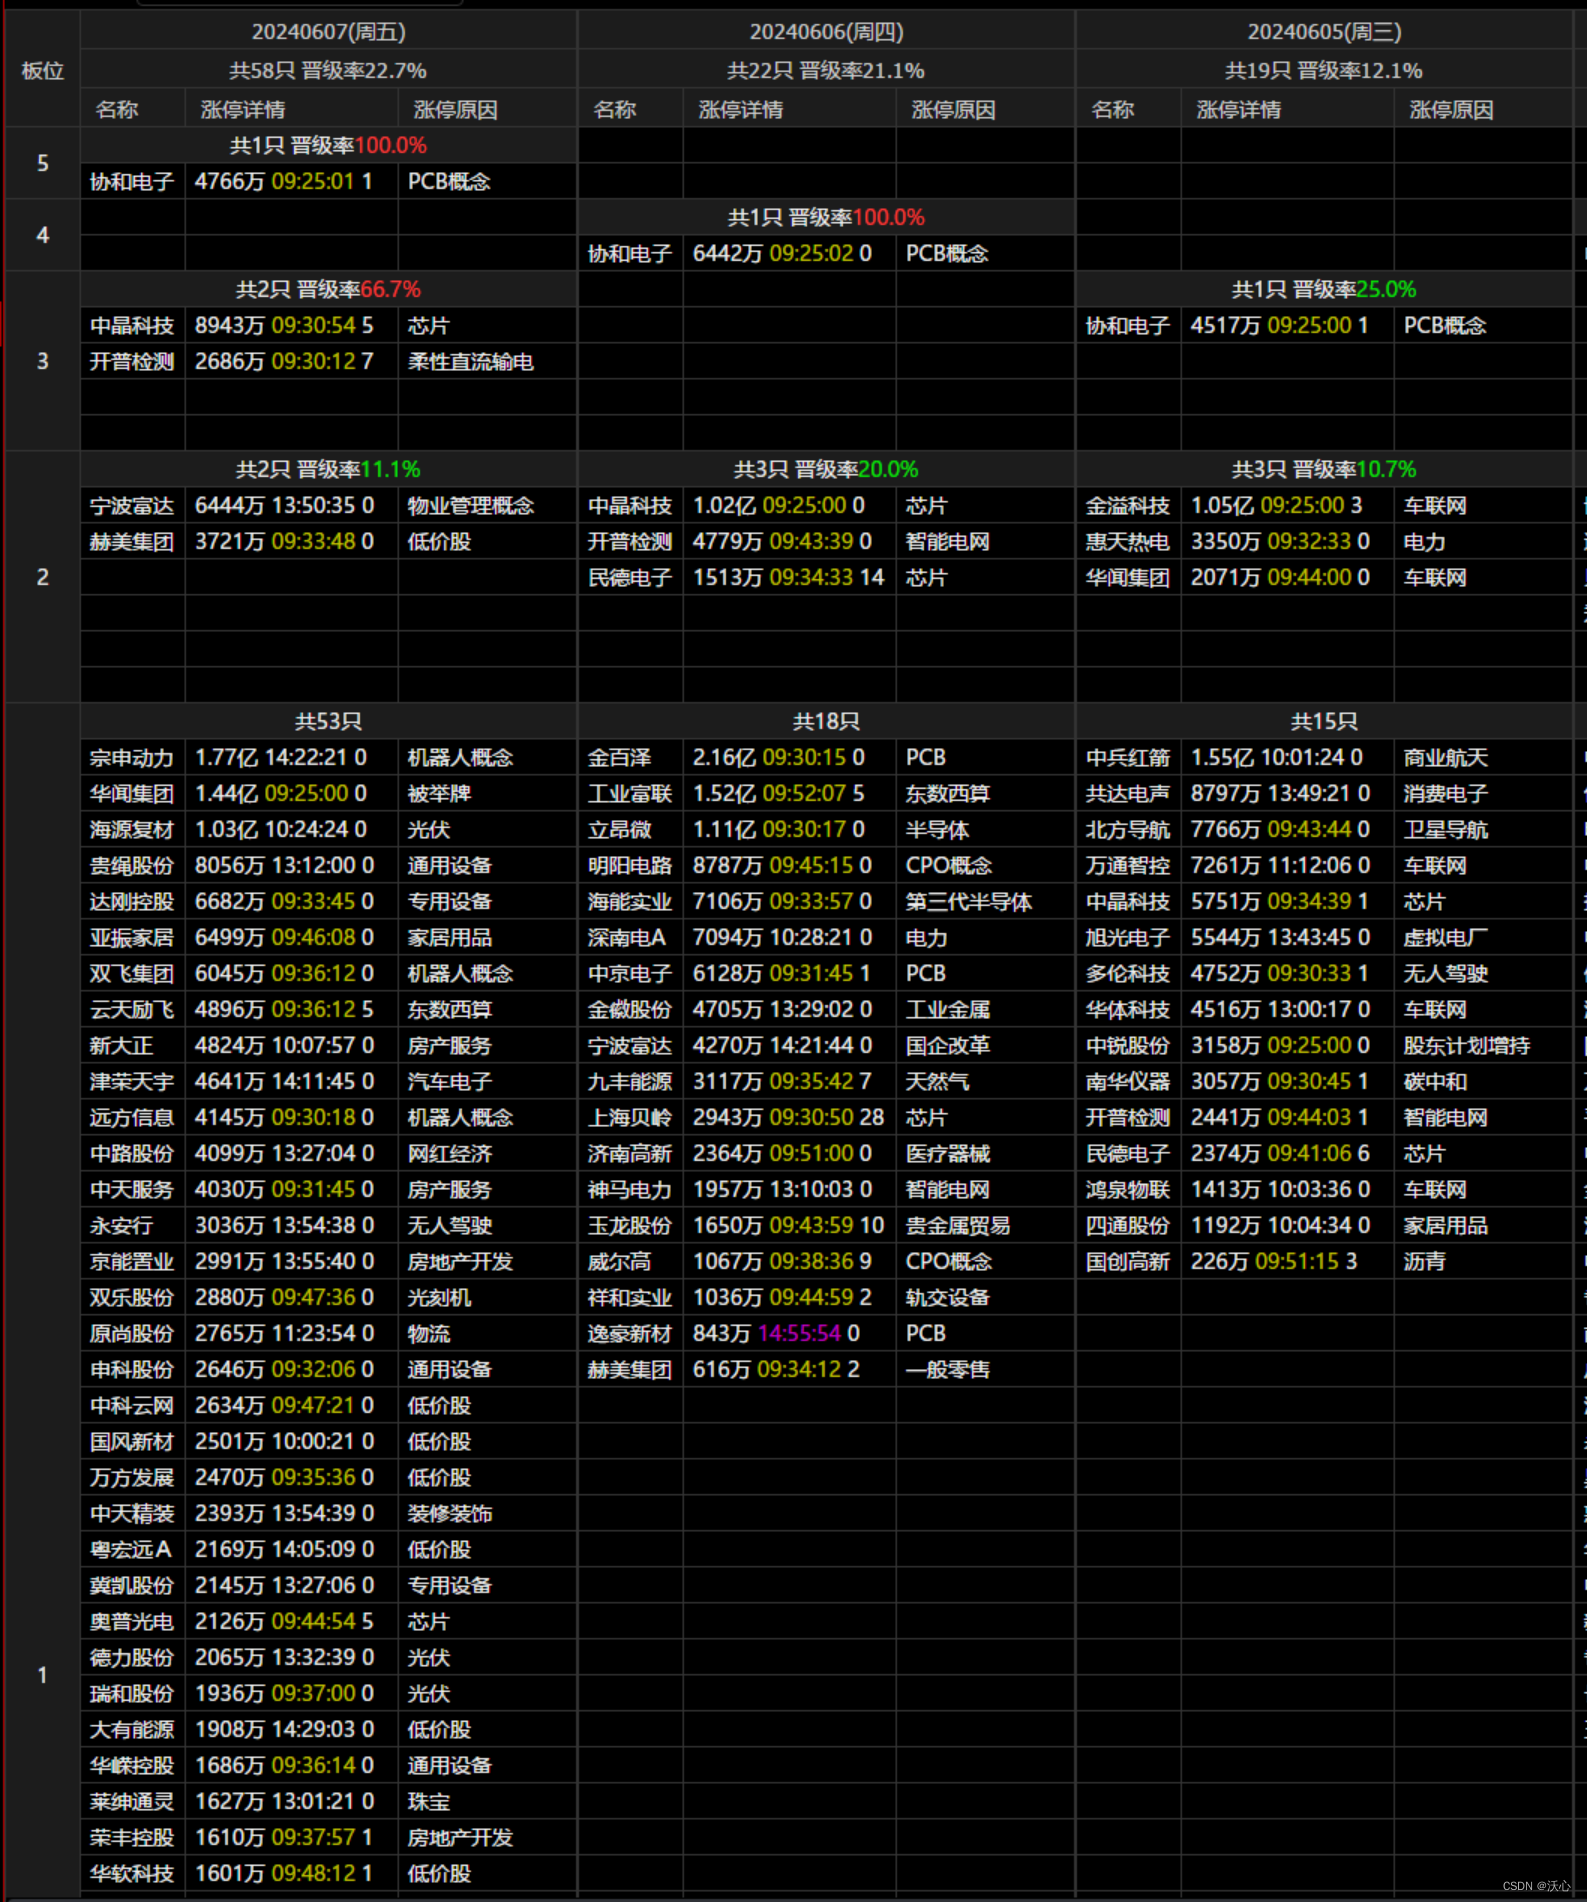Click the 20240605(周三) date header
This screenshot has width=1587, height=1902.
1324,32
